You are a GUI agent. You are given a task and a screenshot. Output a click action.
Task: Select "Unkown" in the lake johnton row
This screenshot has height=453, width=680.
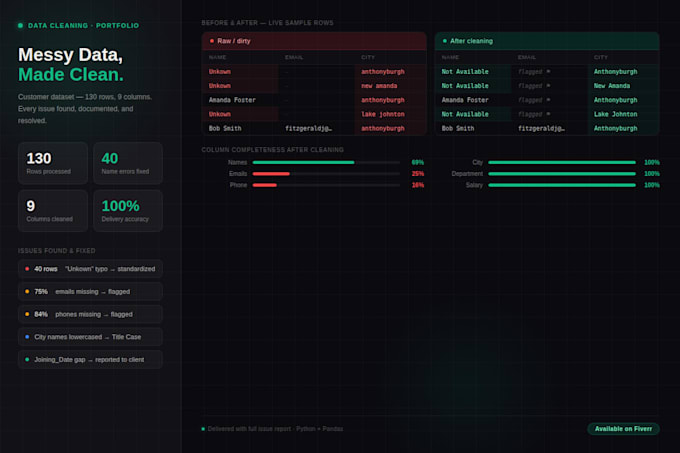point(219,114)
